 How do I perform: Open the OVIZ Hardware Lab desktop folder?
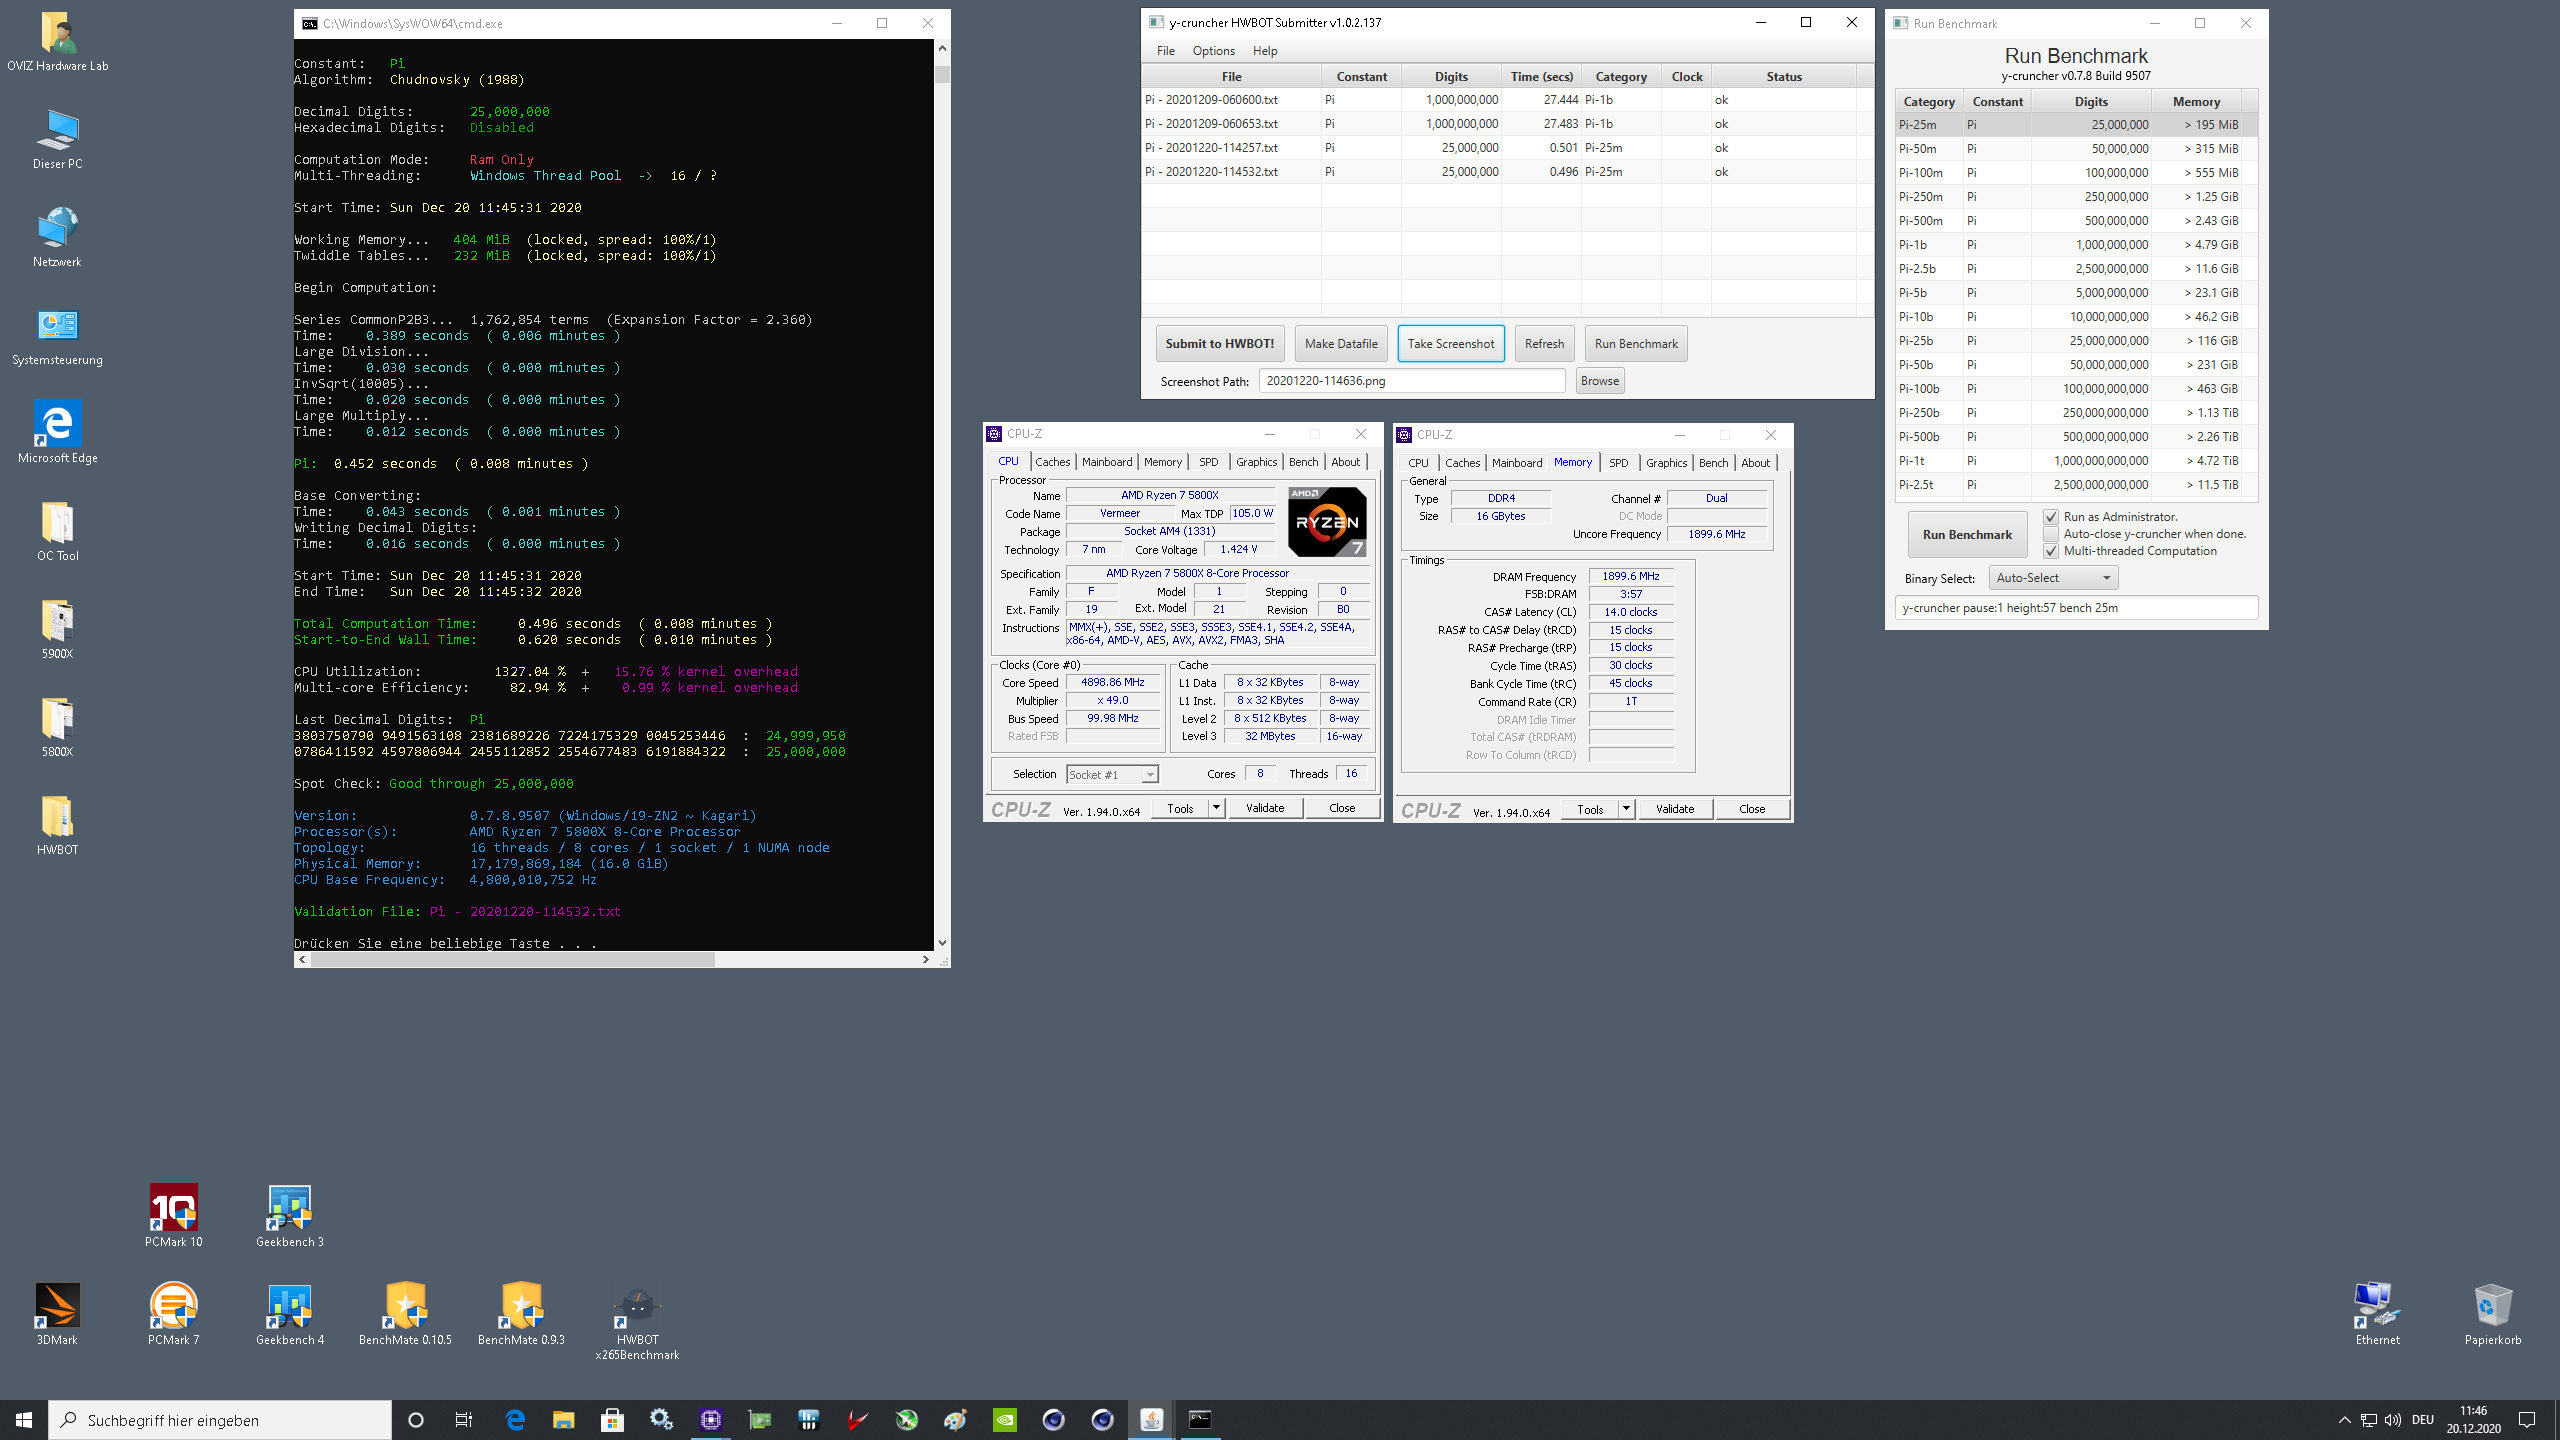pyautogui.click(x=57, y=42)
